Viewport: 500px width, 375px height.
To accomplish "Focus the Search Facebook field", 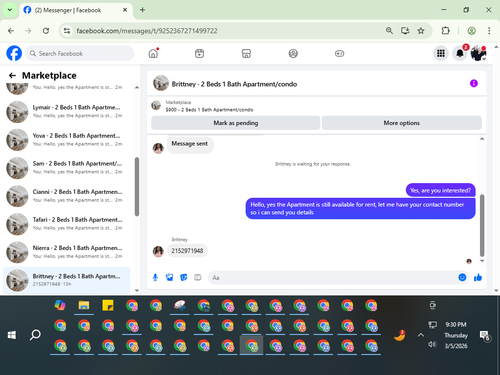I will tap(80, 53).
